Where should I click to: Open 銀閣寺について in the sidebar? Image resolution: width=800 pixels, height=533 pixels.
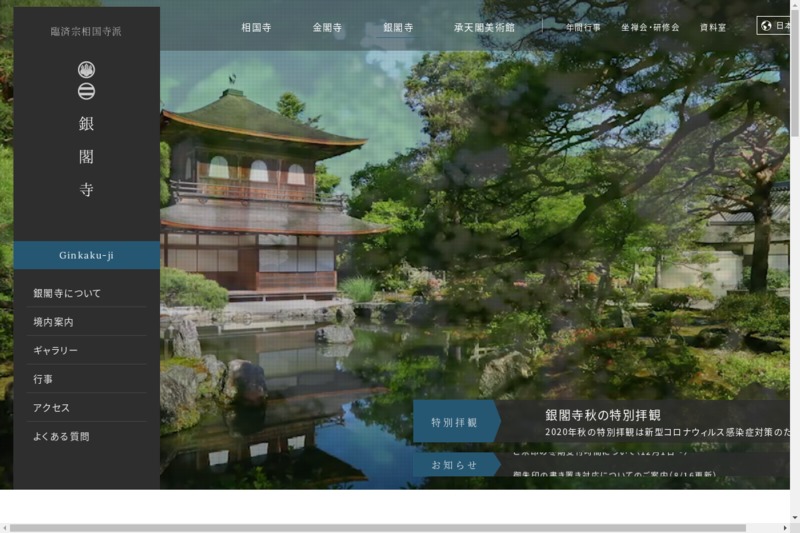click(67, 293)
